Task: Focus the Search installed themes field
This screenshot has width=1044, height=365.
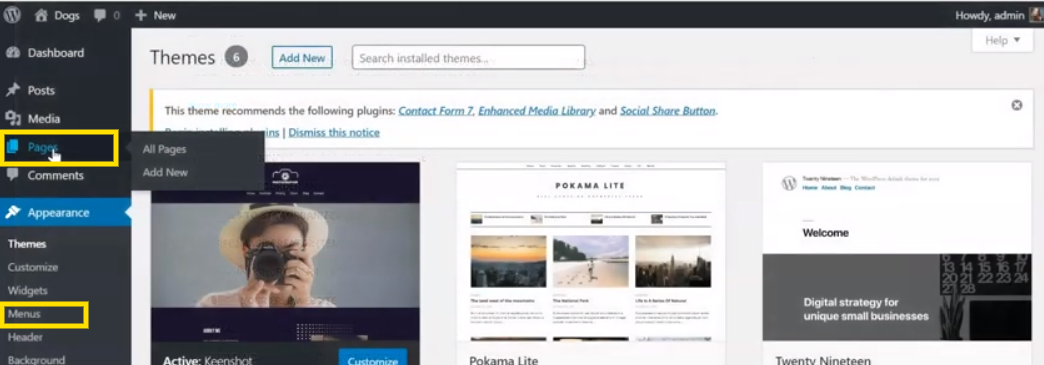Action: point(468,57)
